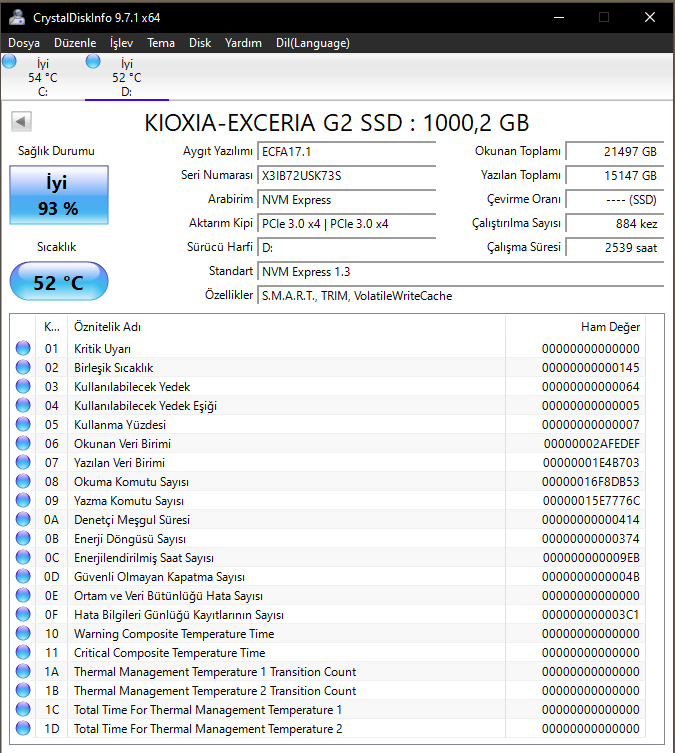The height and width of the screenshot is (753, 675).
Task: Click the Seri Numarası field X3IB72USK73S
Action: [347, 176]
